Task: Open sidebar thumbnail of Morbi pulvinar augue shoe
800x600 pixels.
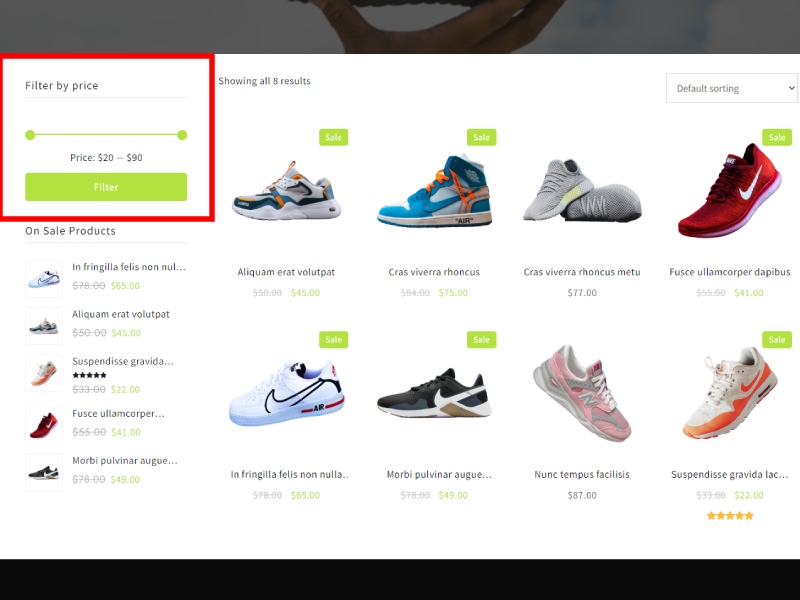Action: coord(44,472)
